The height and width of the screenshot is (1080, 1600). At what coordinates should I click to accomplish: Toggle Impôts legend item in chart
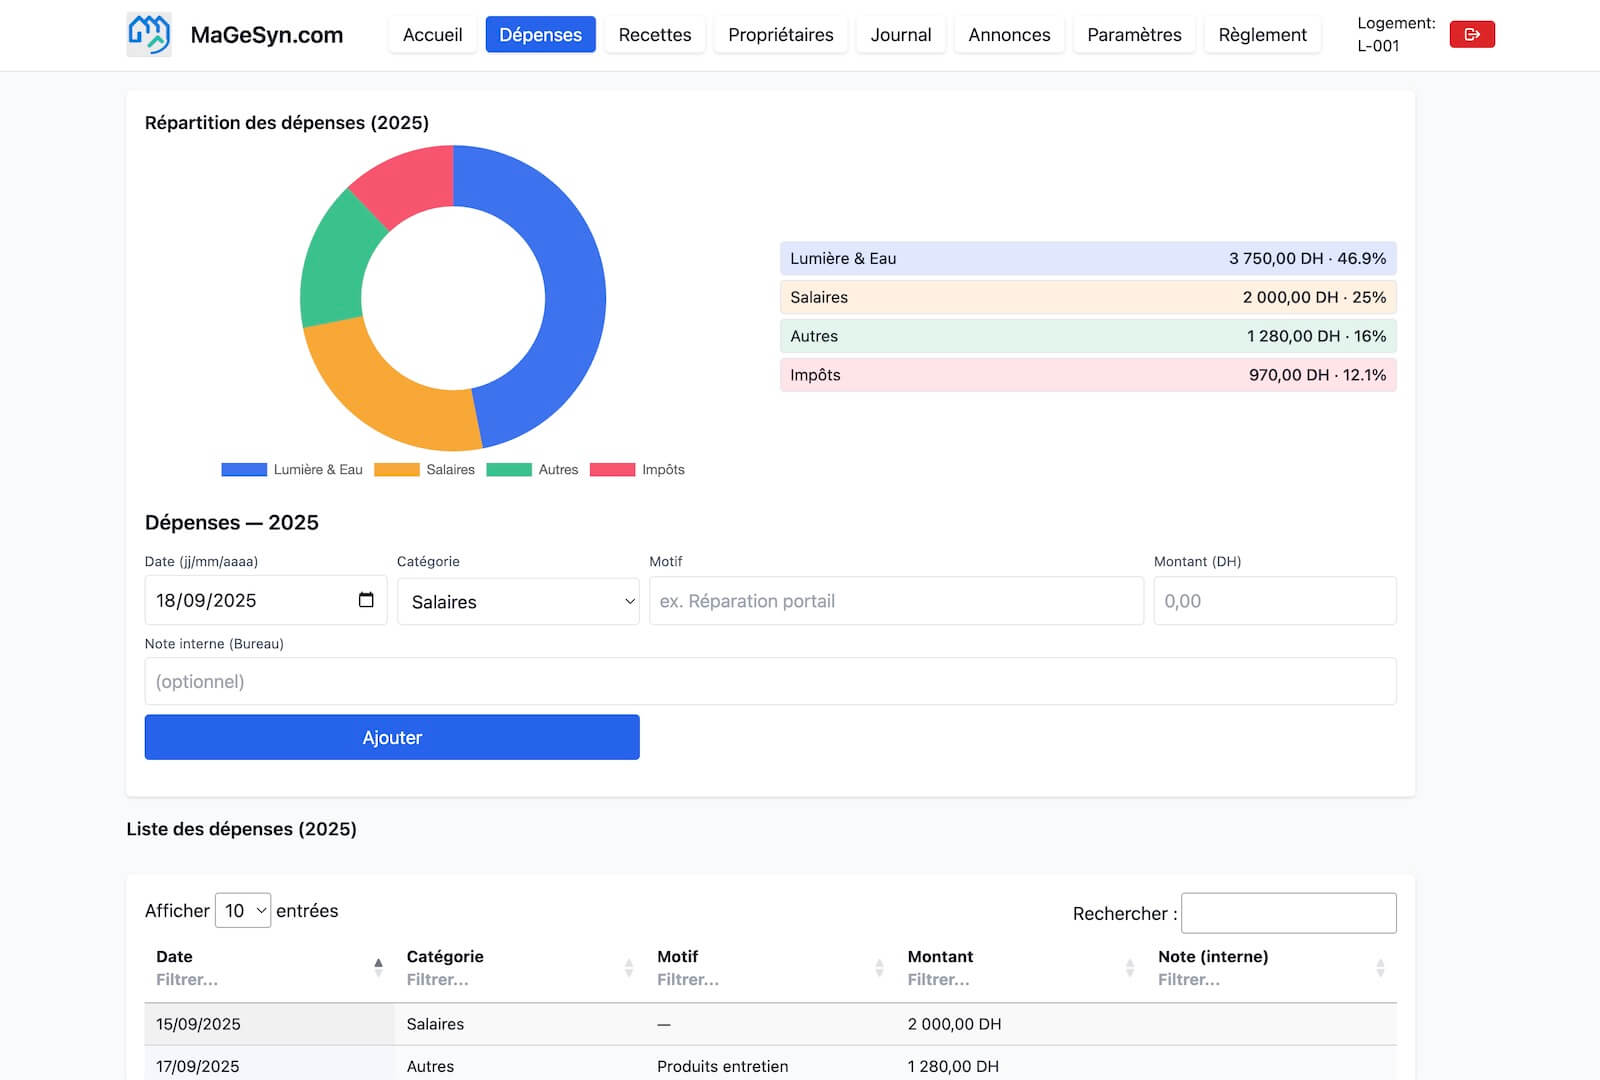(638, 470)
